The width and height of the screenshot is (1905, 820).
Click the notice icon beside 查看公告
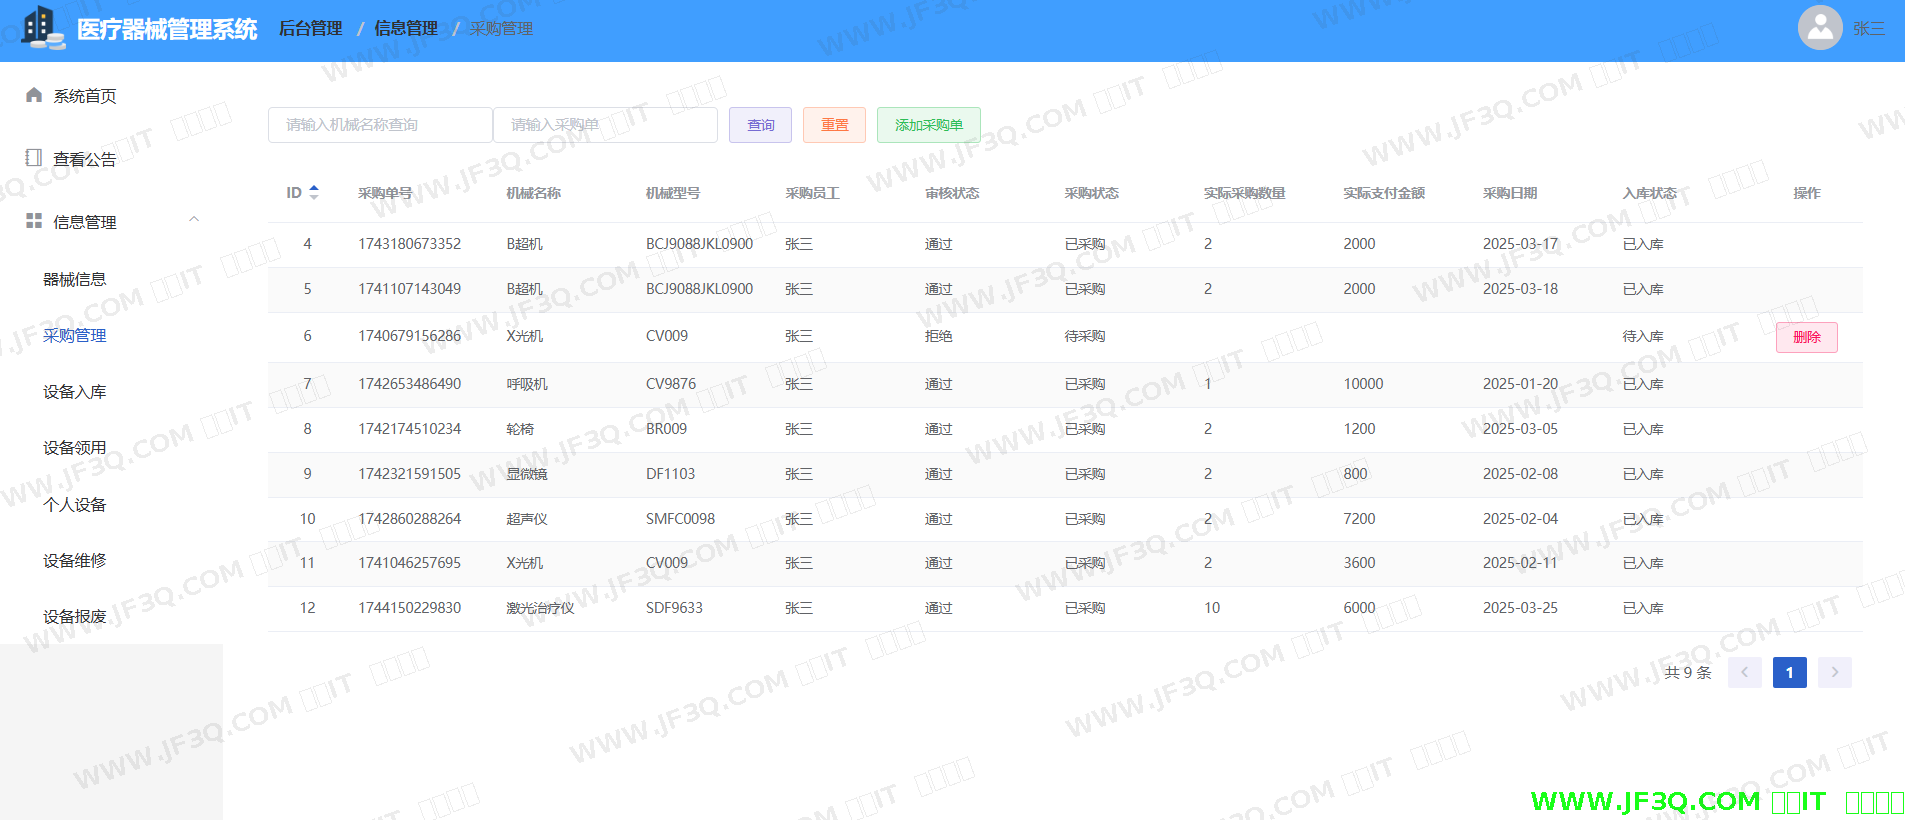34,158
